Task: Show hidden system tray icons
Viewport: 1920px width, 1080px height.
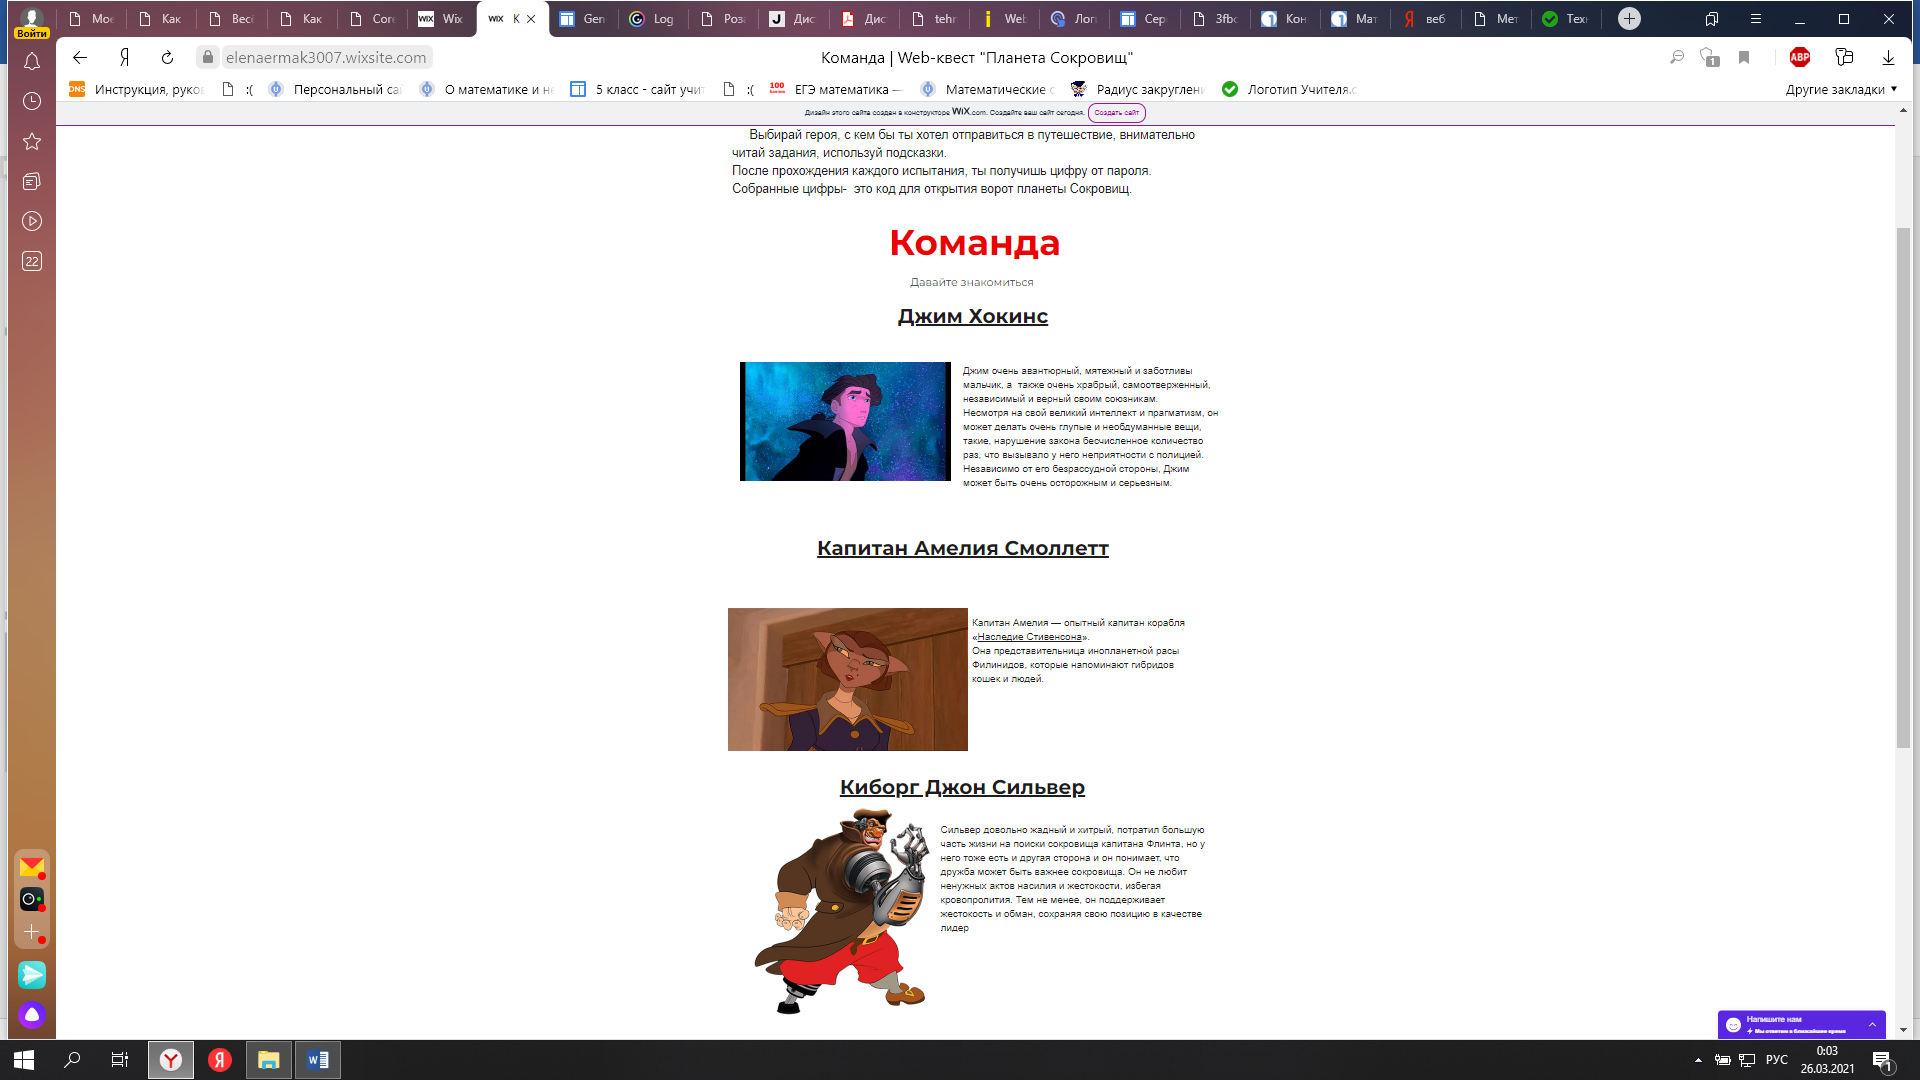Action: [x=1698, y=1060]
